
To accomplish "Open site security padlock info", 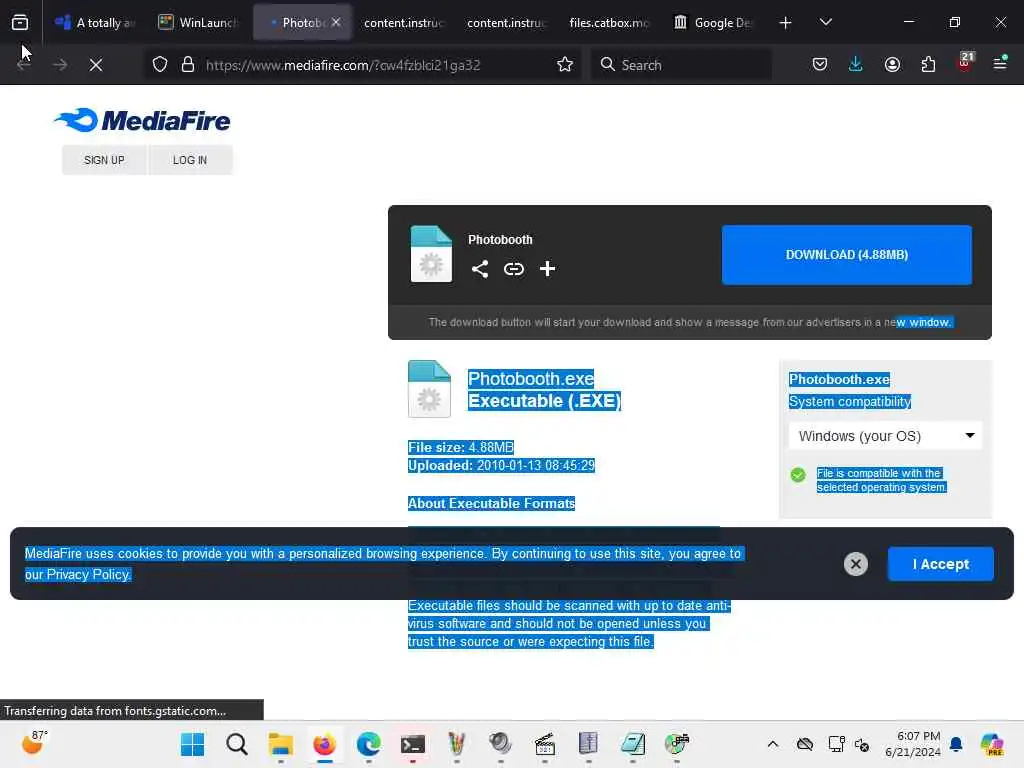I will click(188, 65).
